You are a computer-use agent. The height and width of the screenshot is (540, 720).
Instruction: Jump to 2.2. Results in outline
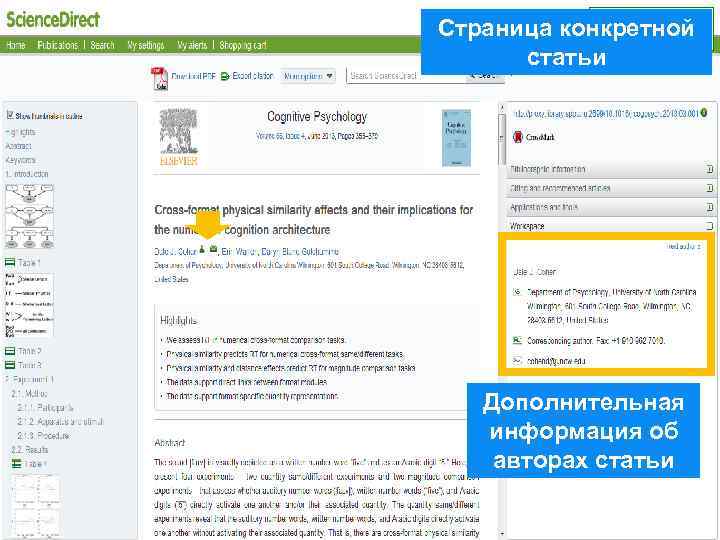pos(29,450)
